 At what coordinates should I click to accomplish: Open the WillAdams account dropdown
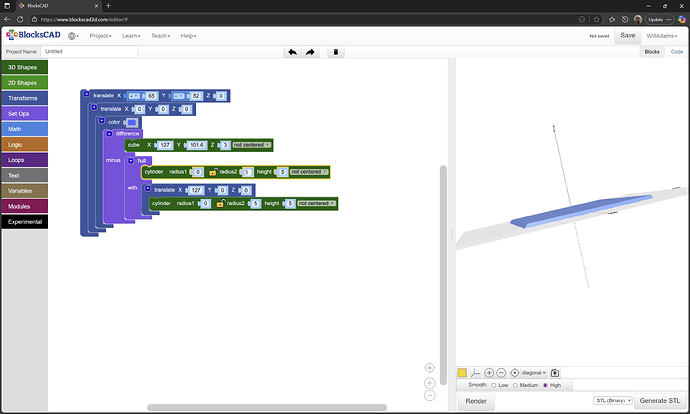point(661,36)
